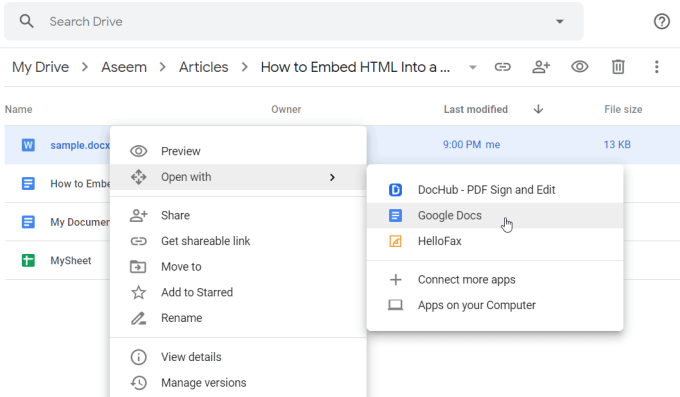Click the How to Embed HTML breadcrumb

click(x=355, y=67)
